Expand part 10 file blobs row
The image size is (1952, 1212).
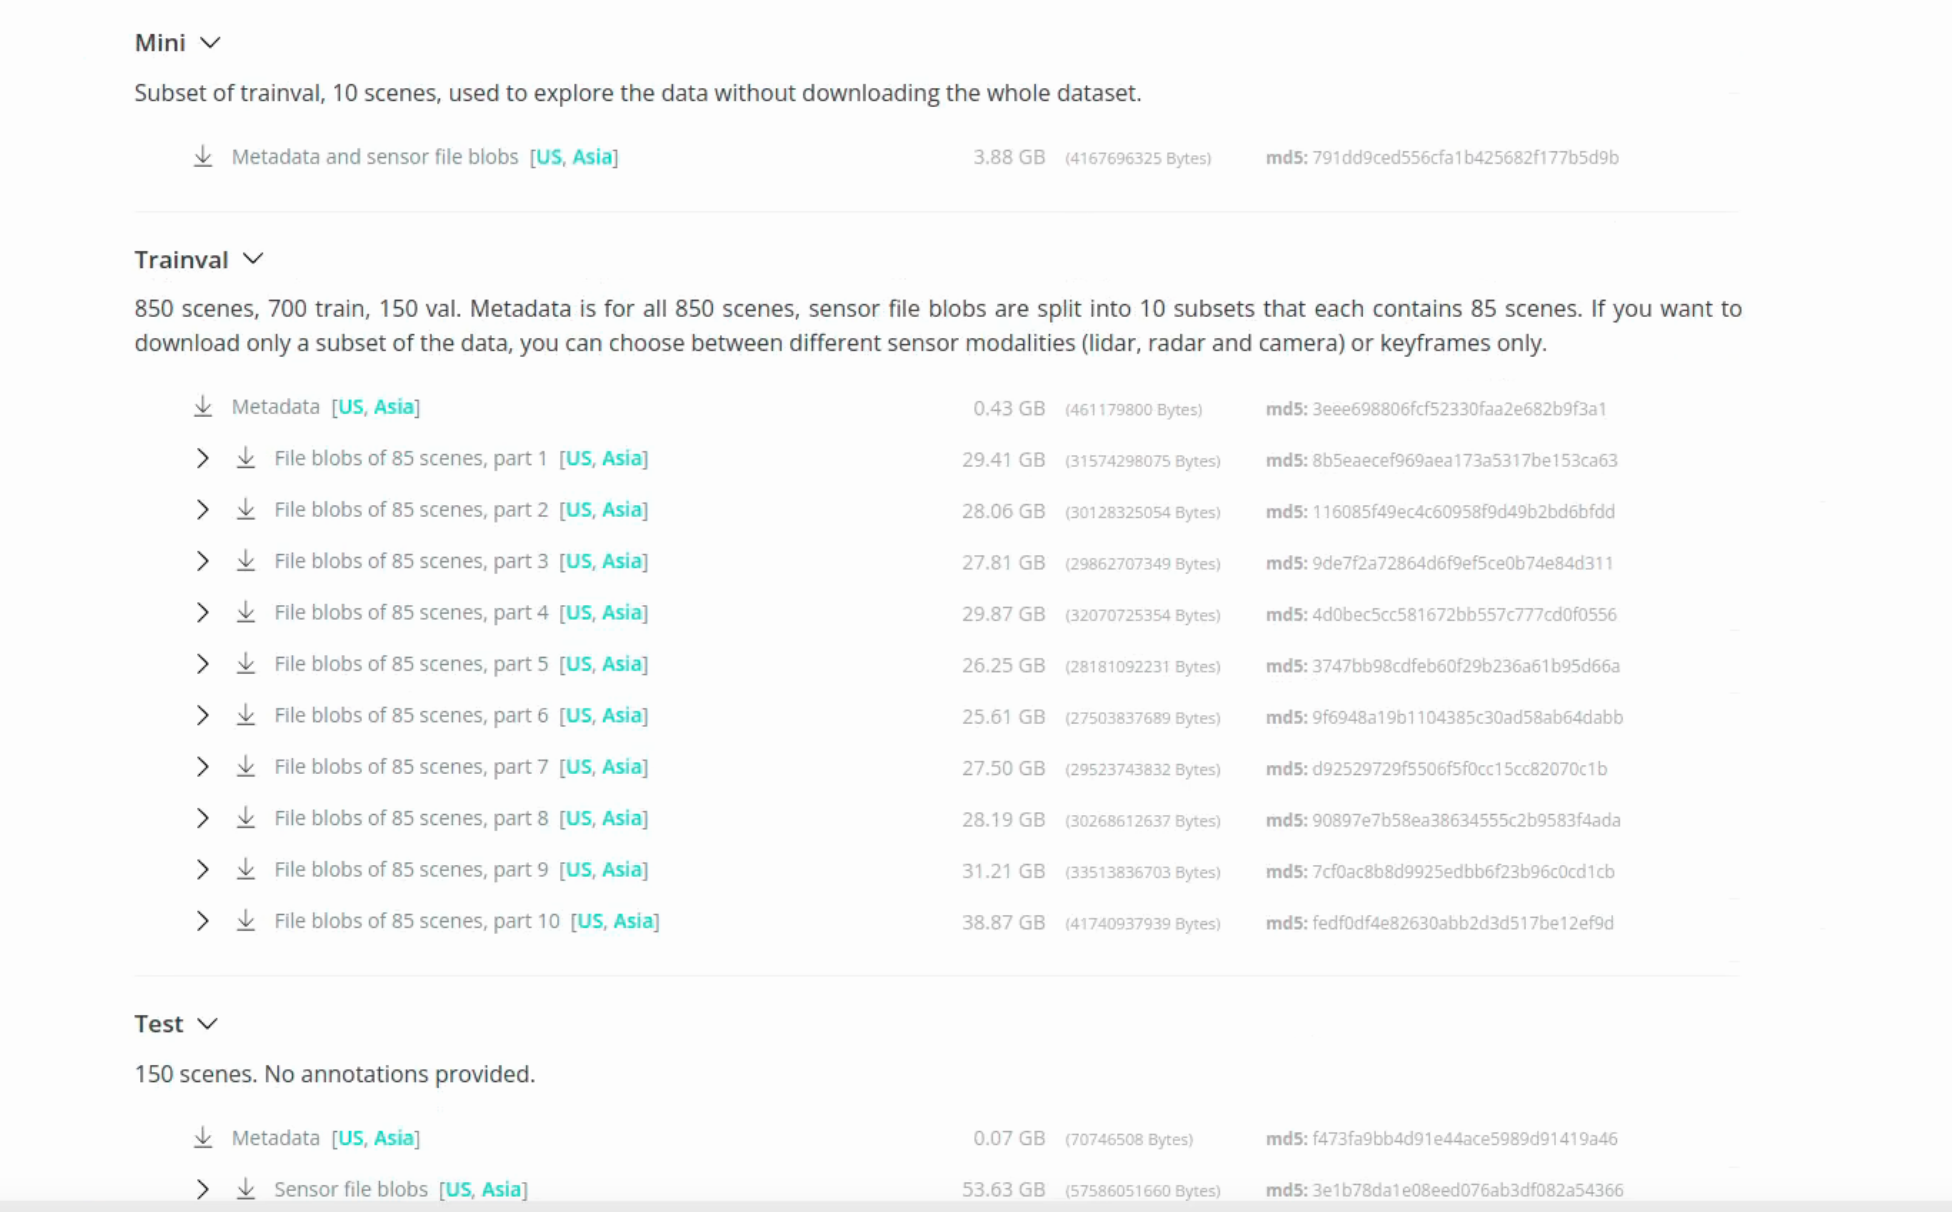pos(203,921)
